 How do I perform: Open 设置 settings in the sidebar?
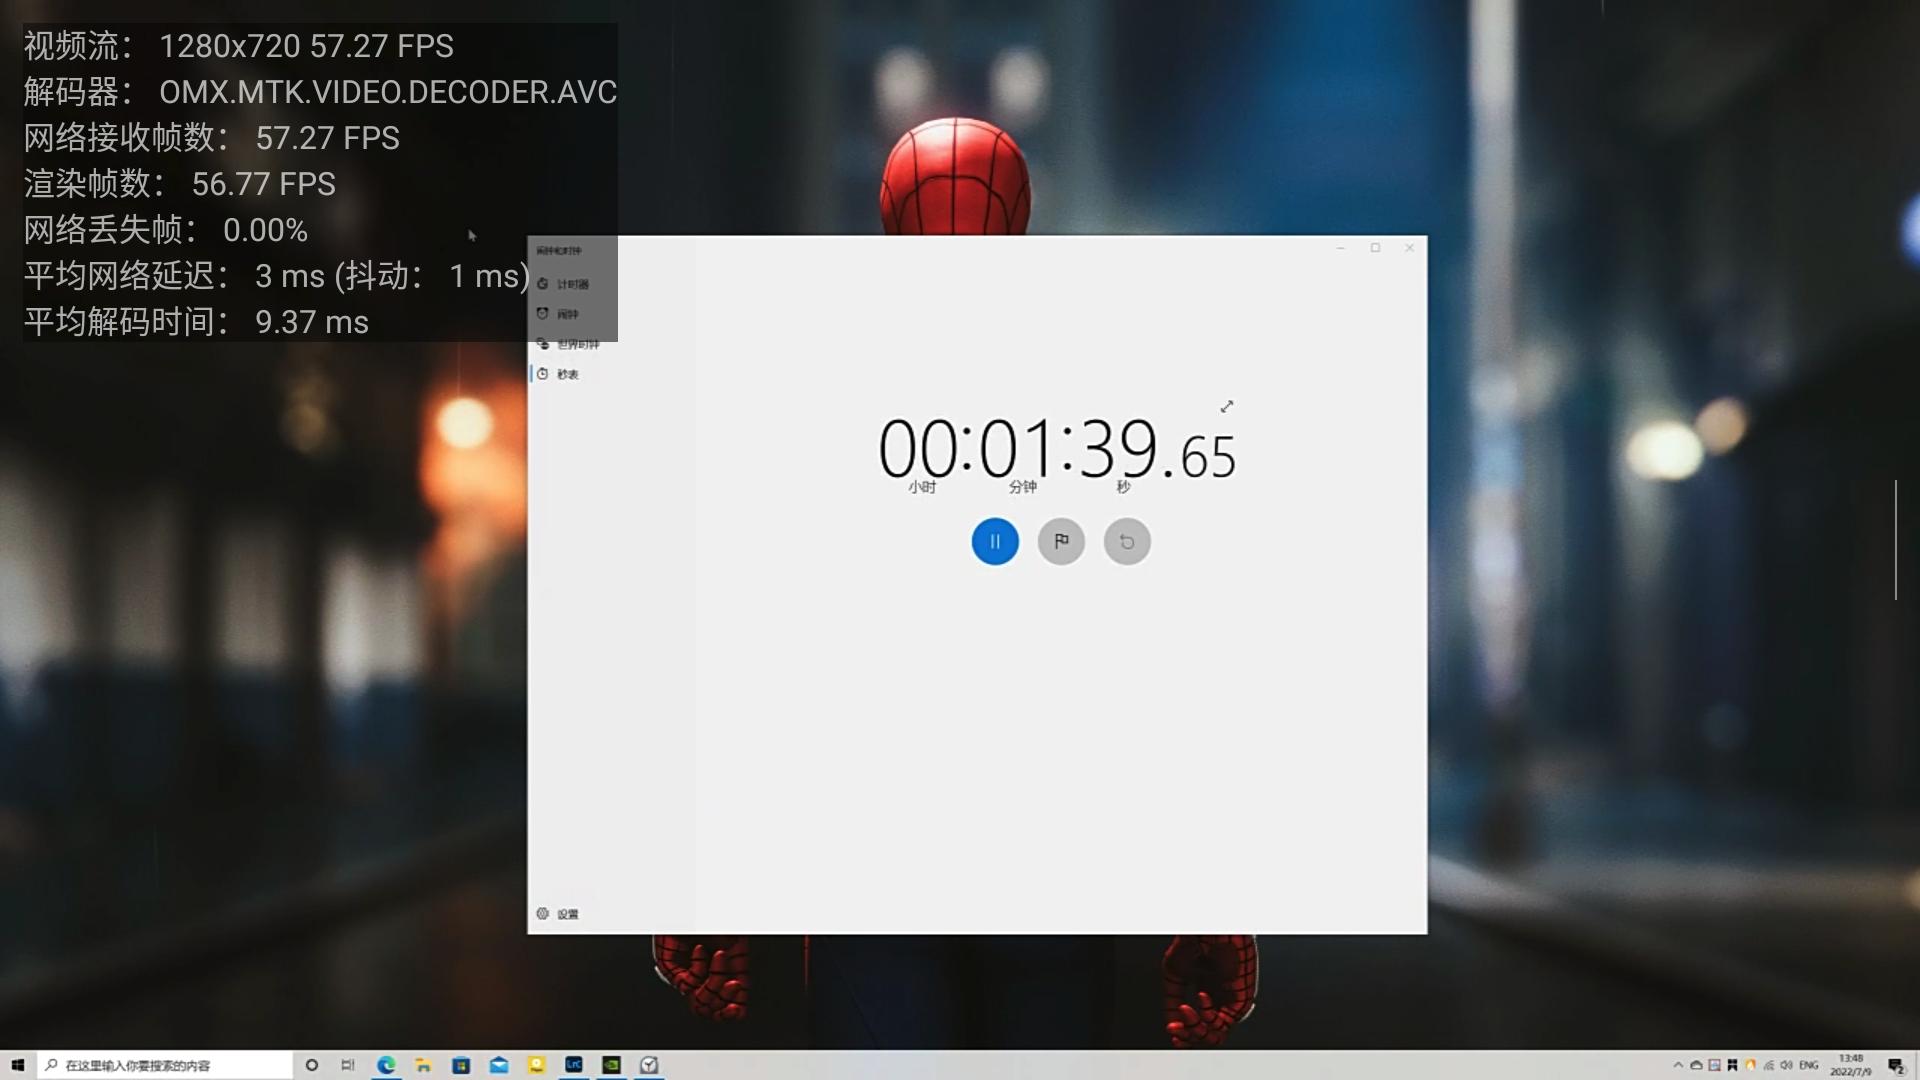(566, 914)
